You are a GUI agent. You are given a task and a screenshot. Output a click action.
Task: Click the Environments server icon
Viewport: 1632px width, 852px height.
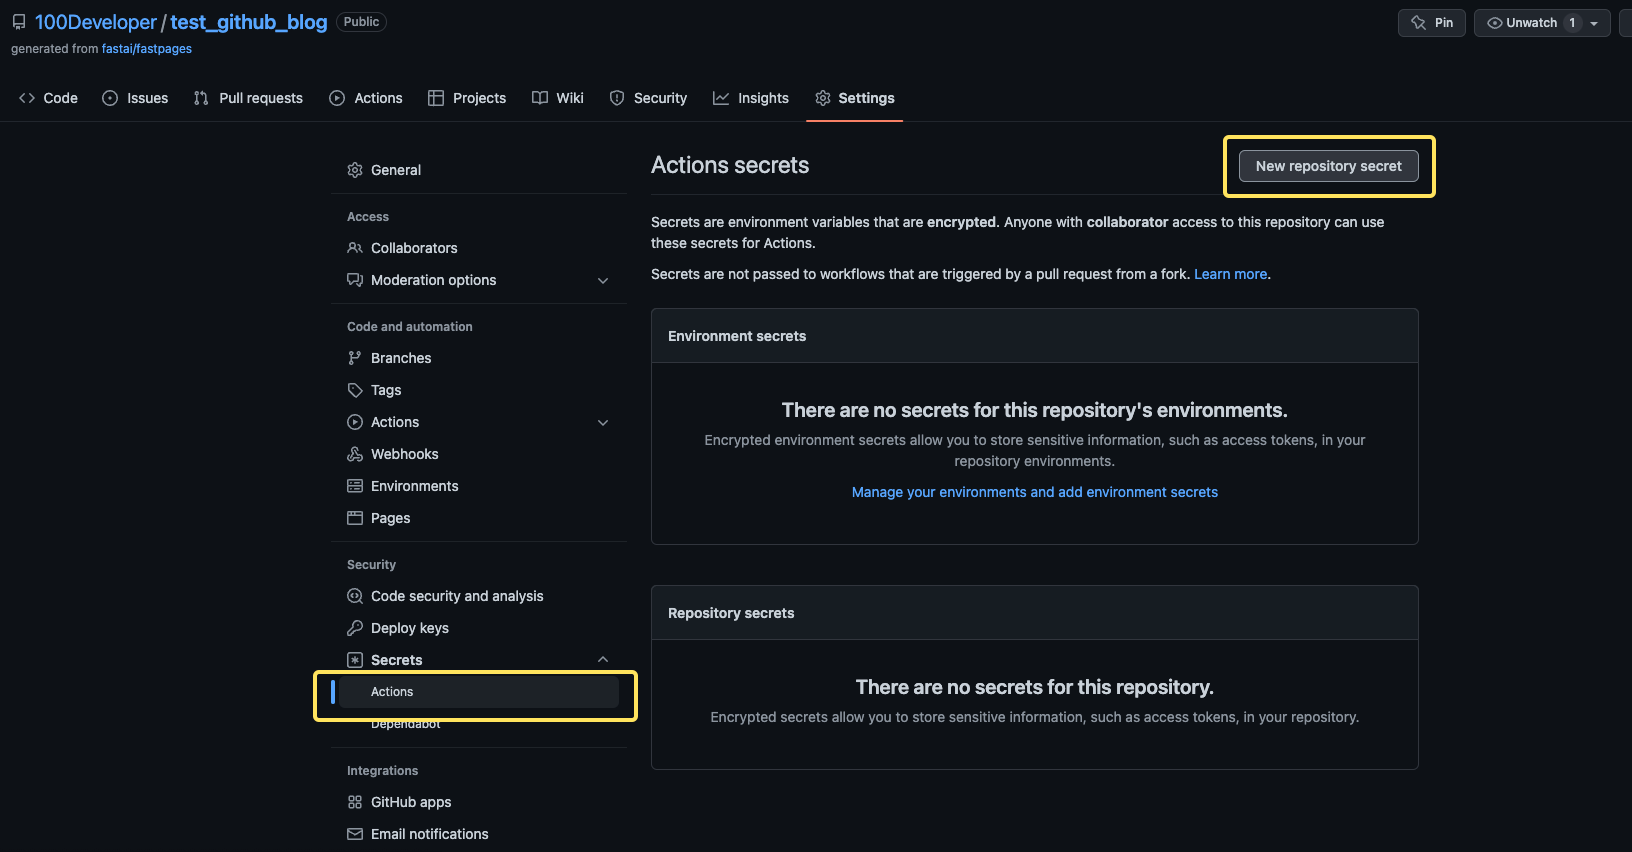pos(355,486)
